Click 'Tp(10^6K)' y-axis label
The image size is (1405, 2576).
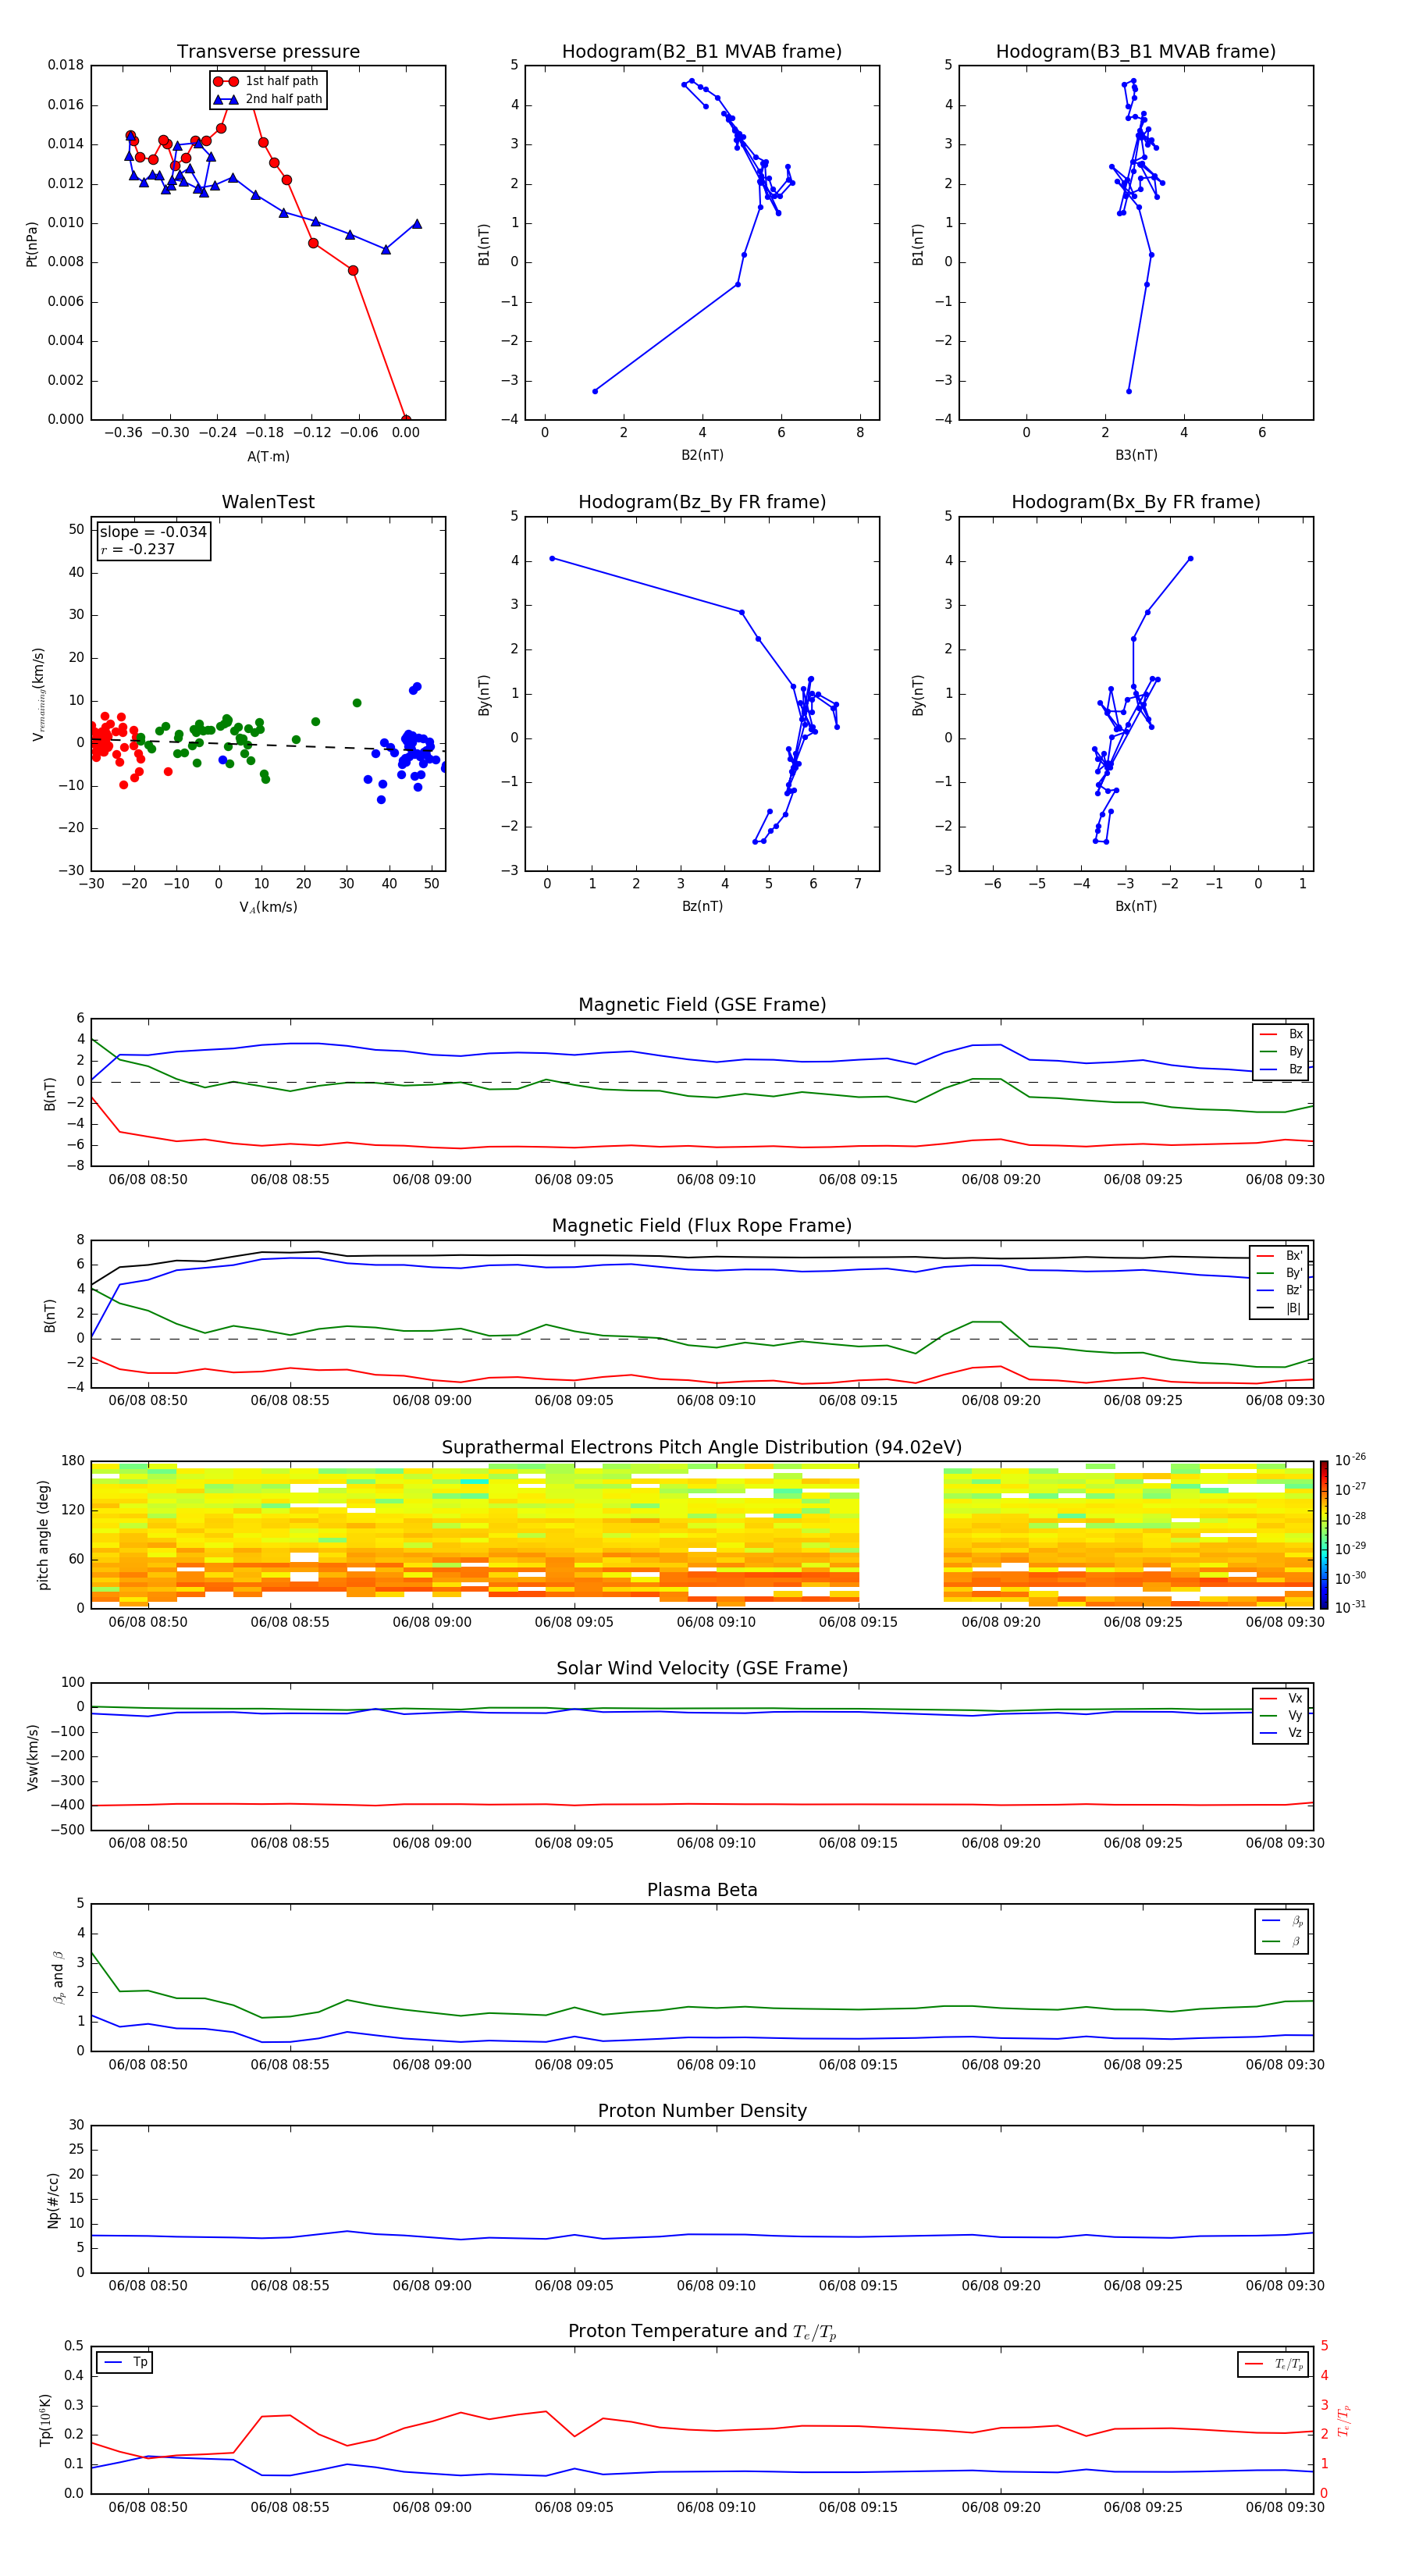[x=45, y=2420]
